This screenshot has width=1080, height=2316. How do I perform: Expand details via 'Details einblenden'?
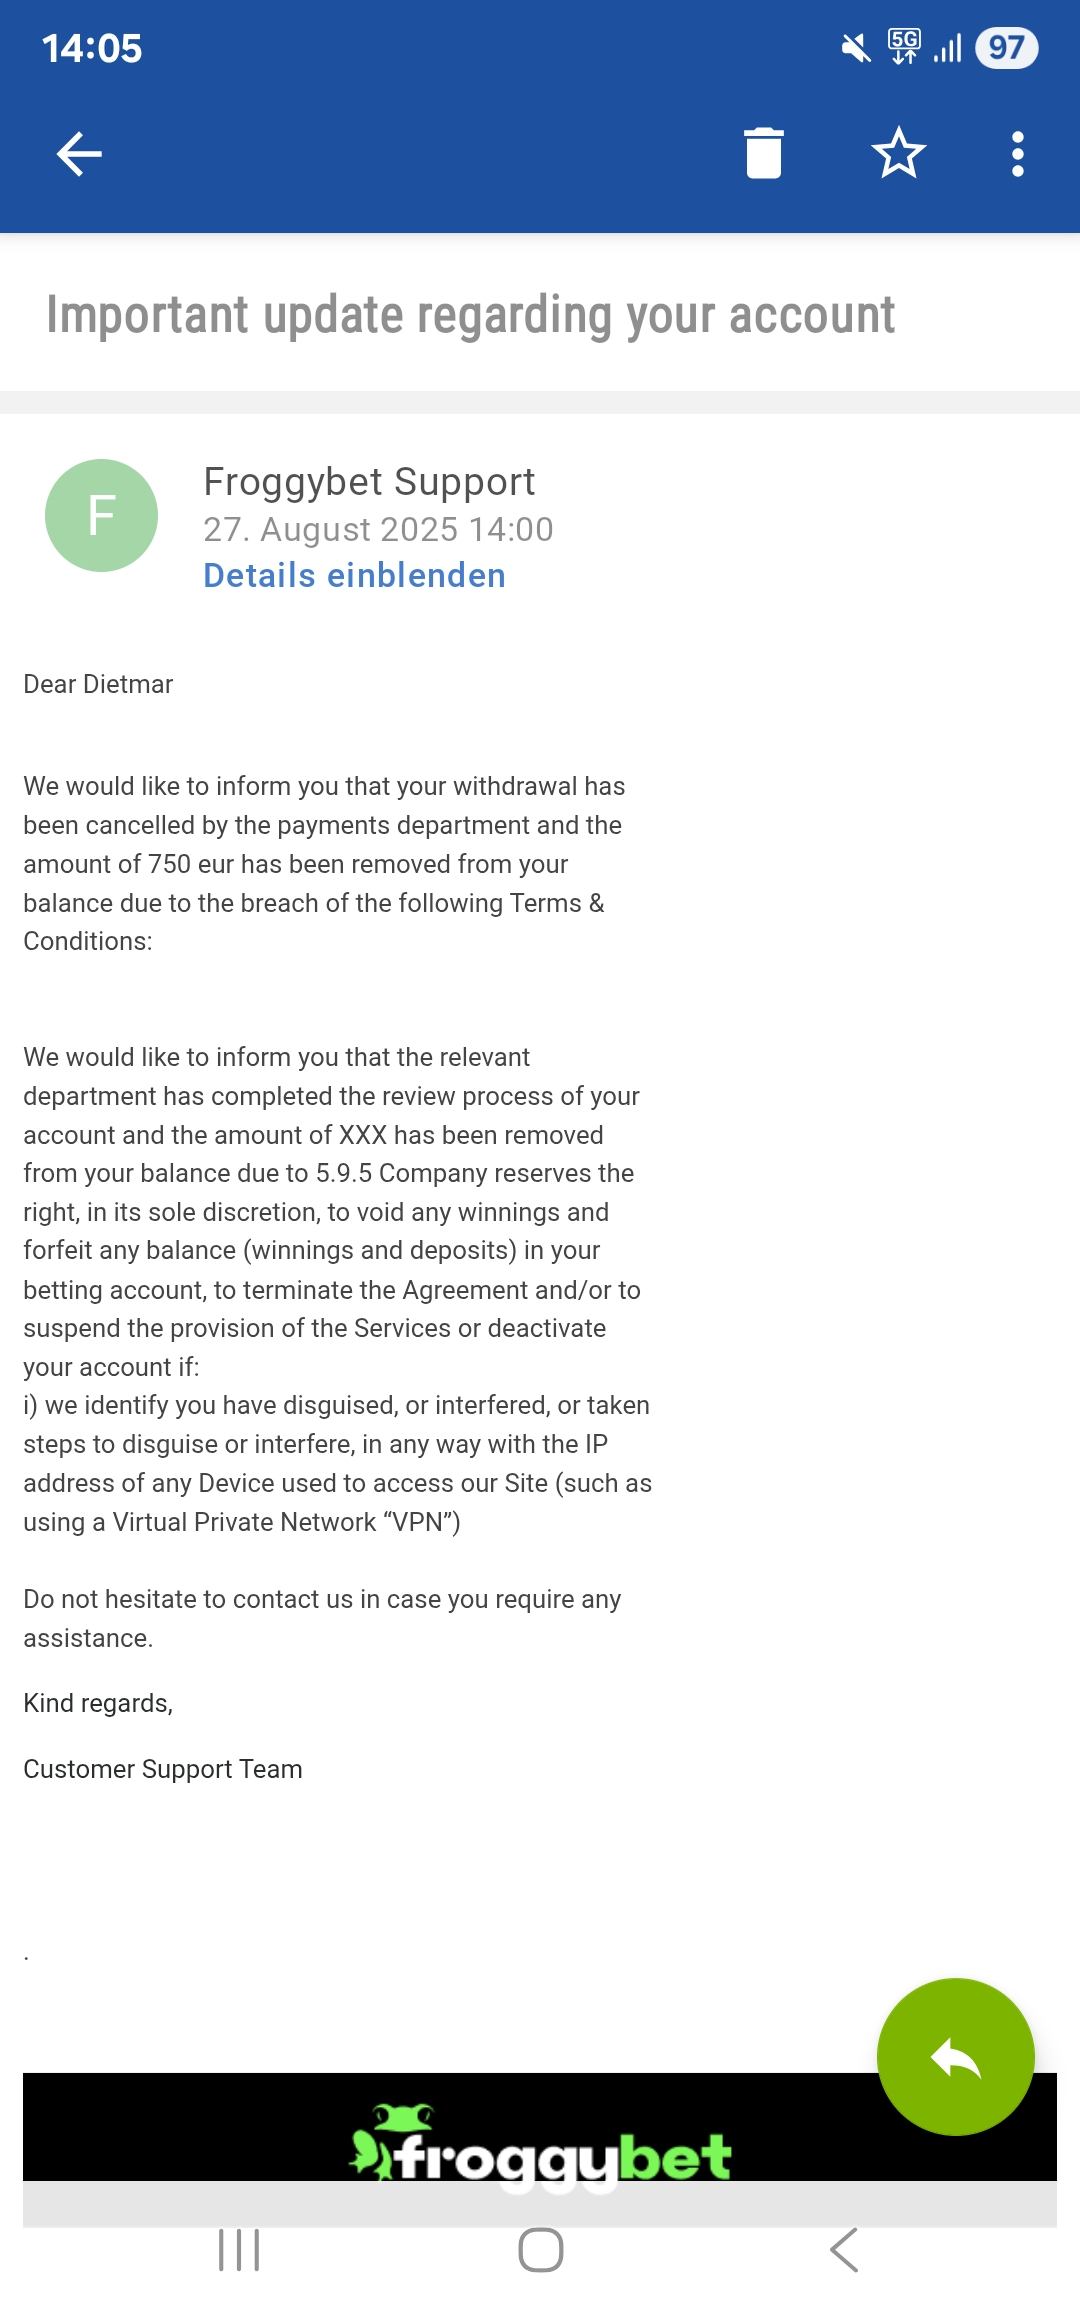pyautogui.click(x=354, y=576)
